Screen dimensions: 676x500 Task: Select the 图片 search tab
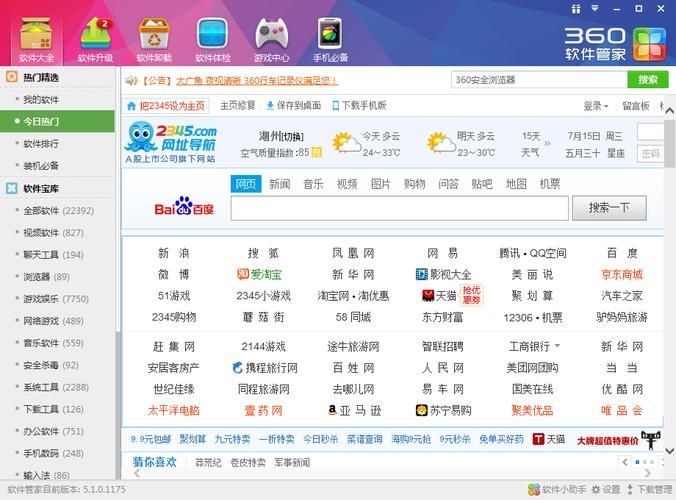[x=381, y=184]
